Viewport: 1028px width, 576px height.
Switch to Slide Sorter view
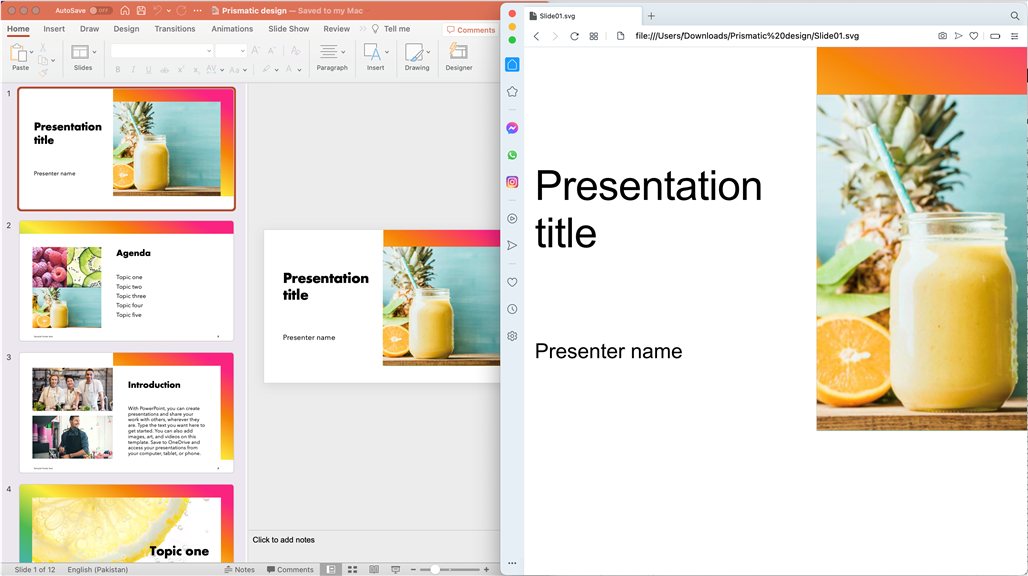pyautogui.click(x=352, y=569)
